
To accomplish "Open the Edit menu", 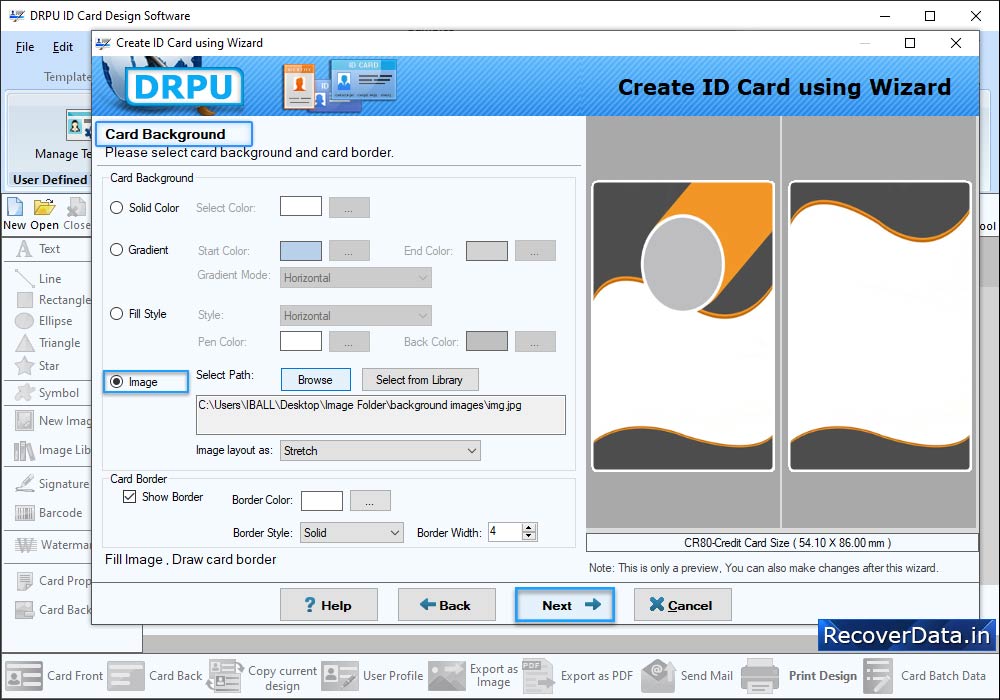I will [63, 47].
